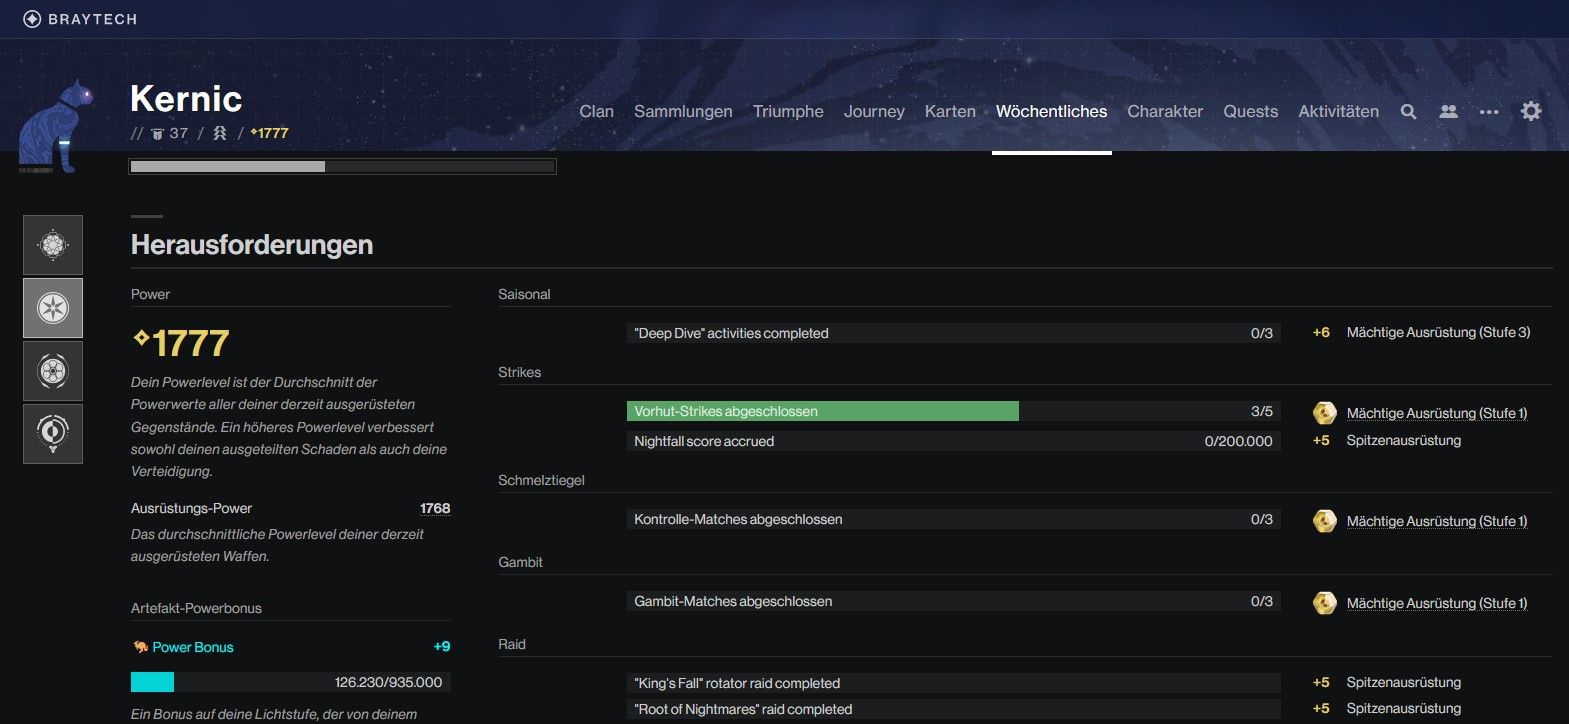Click the fireteam people icon
Screen dimensions: 1569x724
[x=1448, y=112]
